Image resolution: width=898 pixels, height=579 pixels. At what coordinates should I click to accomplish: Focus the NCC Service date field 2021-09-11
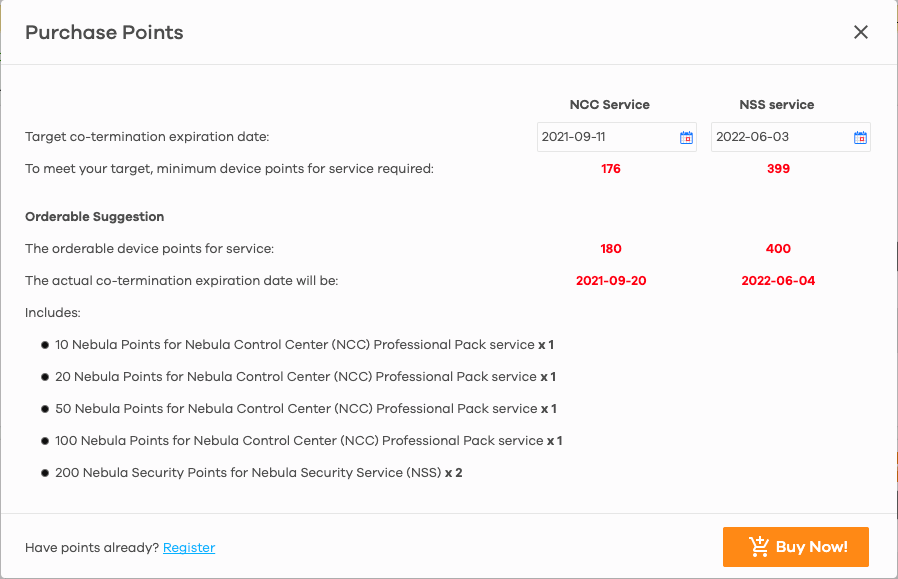point(616,137)
